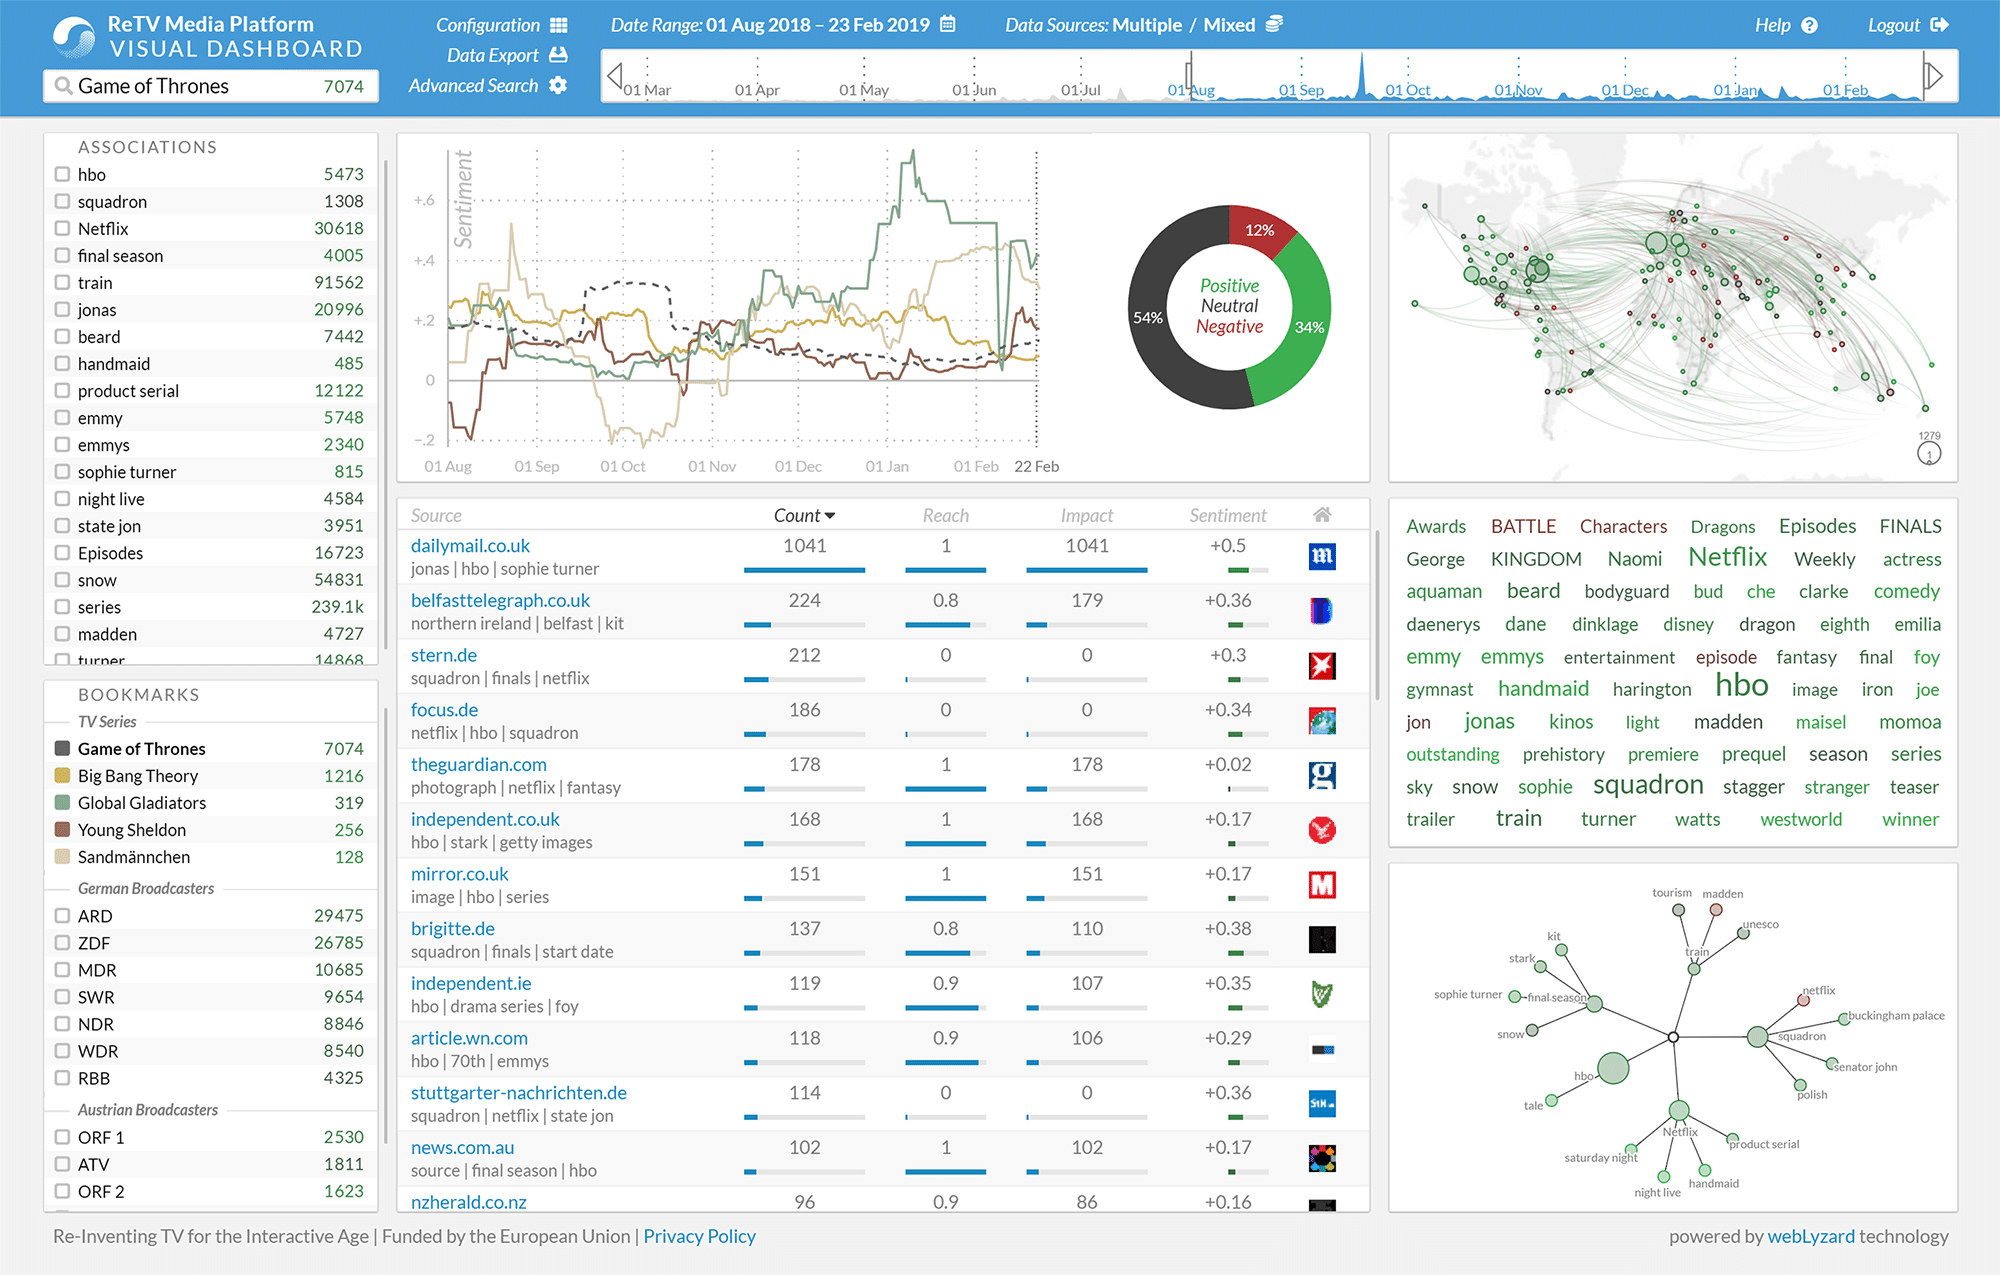Collapse the TV Series bookmark group

(x=107, y=721)
